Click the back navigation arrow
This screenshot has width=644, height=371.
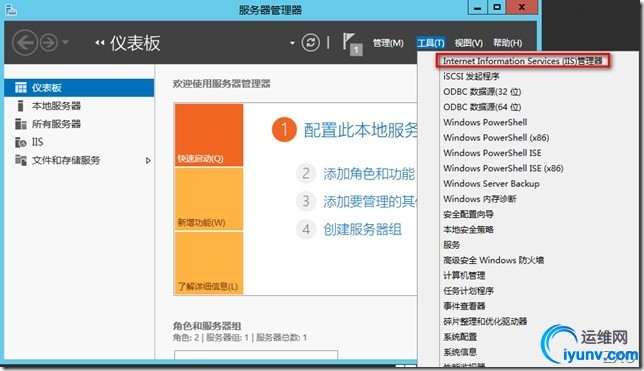25,43
